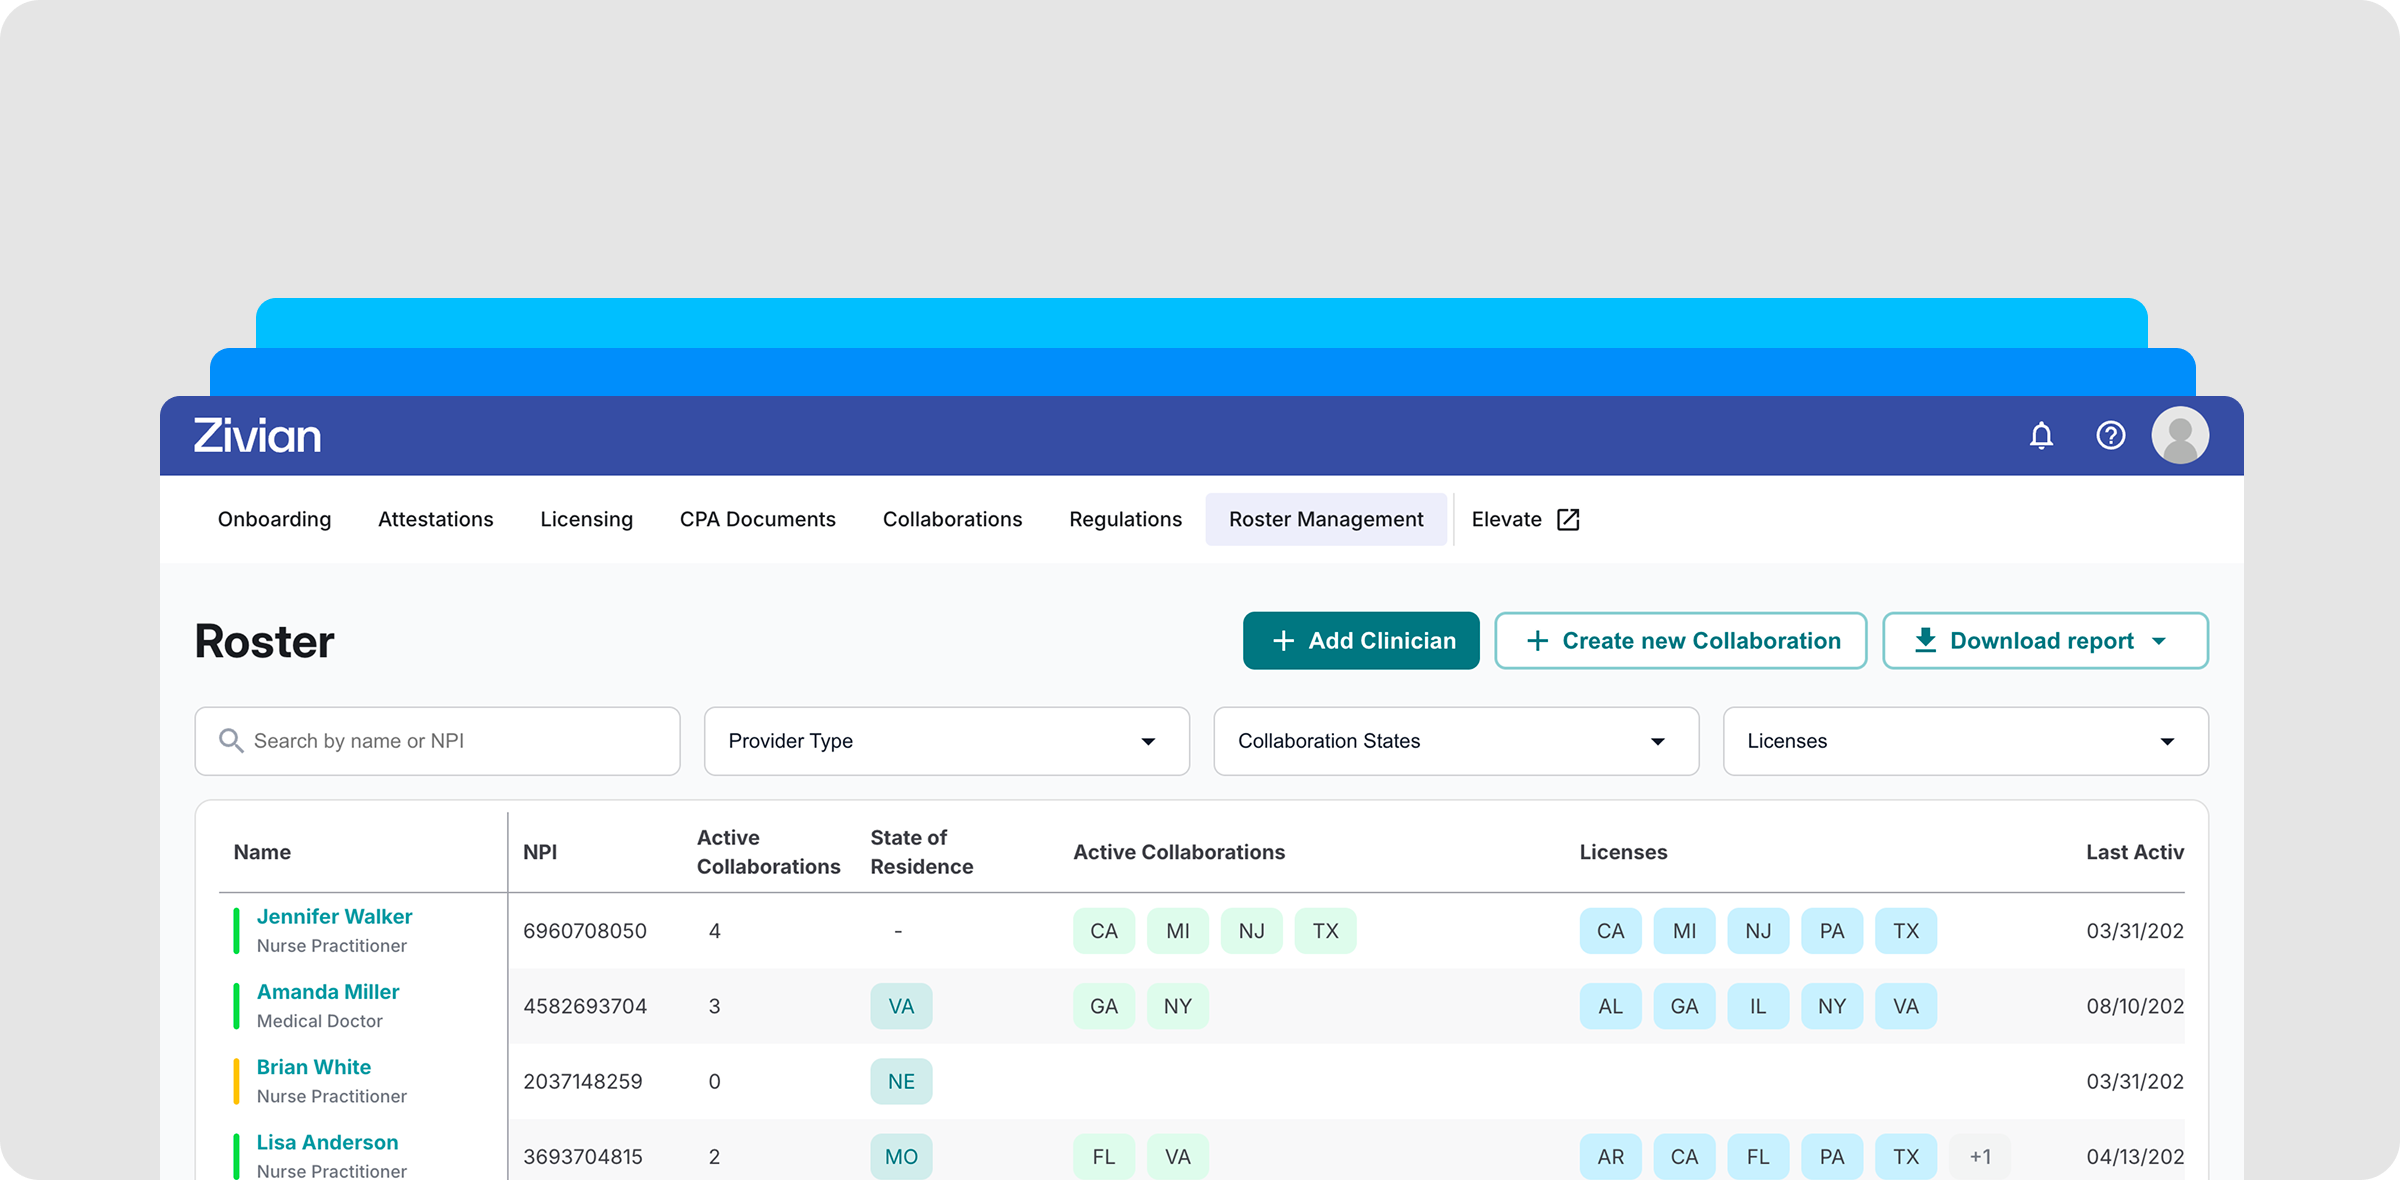Open the Elevate link
The width and height of the screenshot is (2400, 1181).
coord(1525,520)
